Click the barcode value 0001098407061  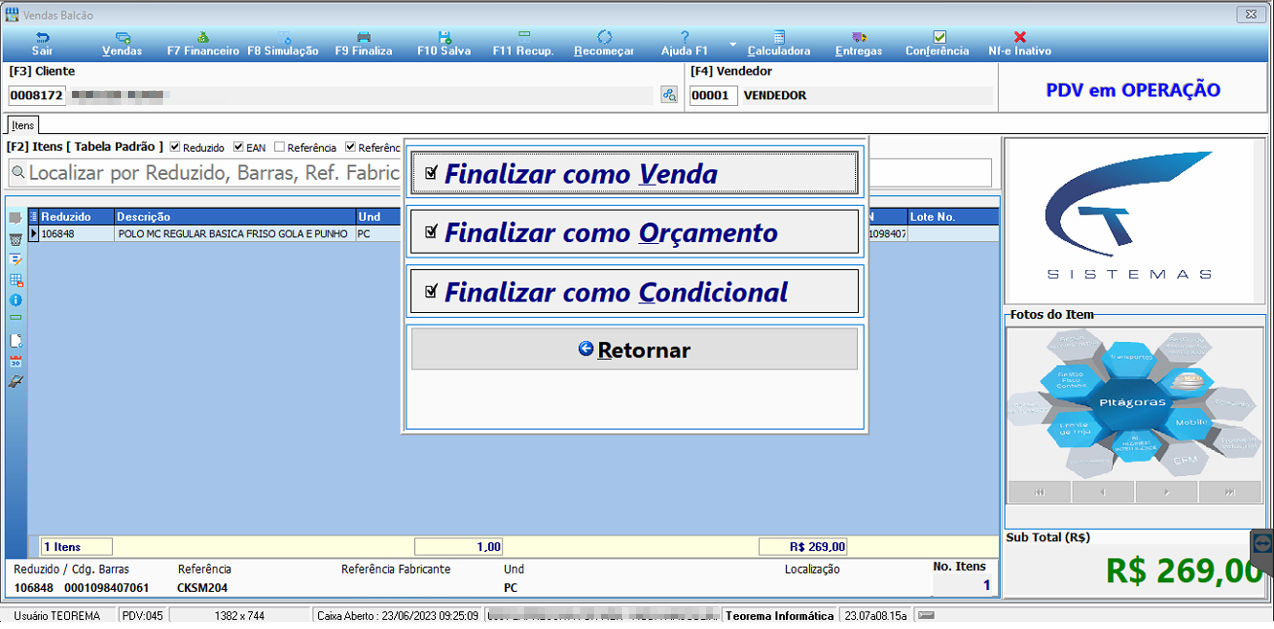[105, 588]
